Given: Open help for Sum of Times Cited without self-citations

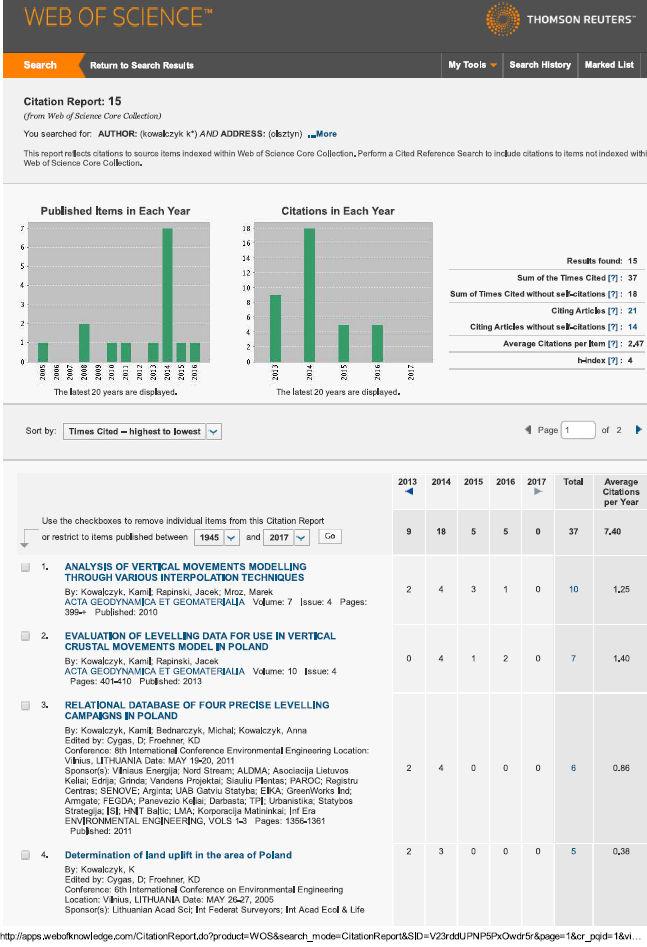Looking at the screenshot, I should click(x=613, y=294).
